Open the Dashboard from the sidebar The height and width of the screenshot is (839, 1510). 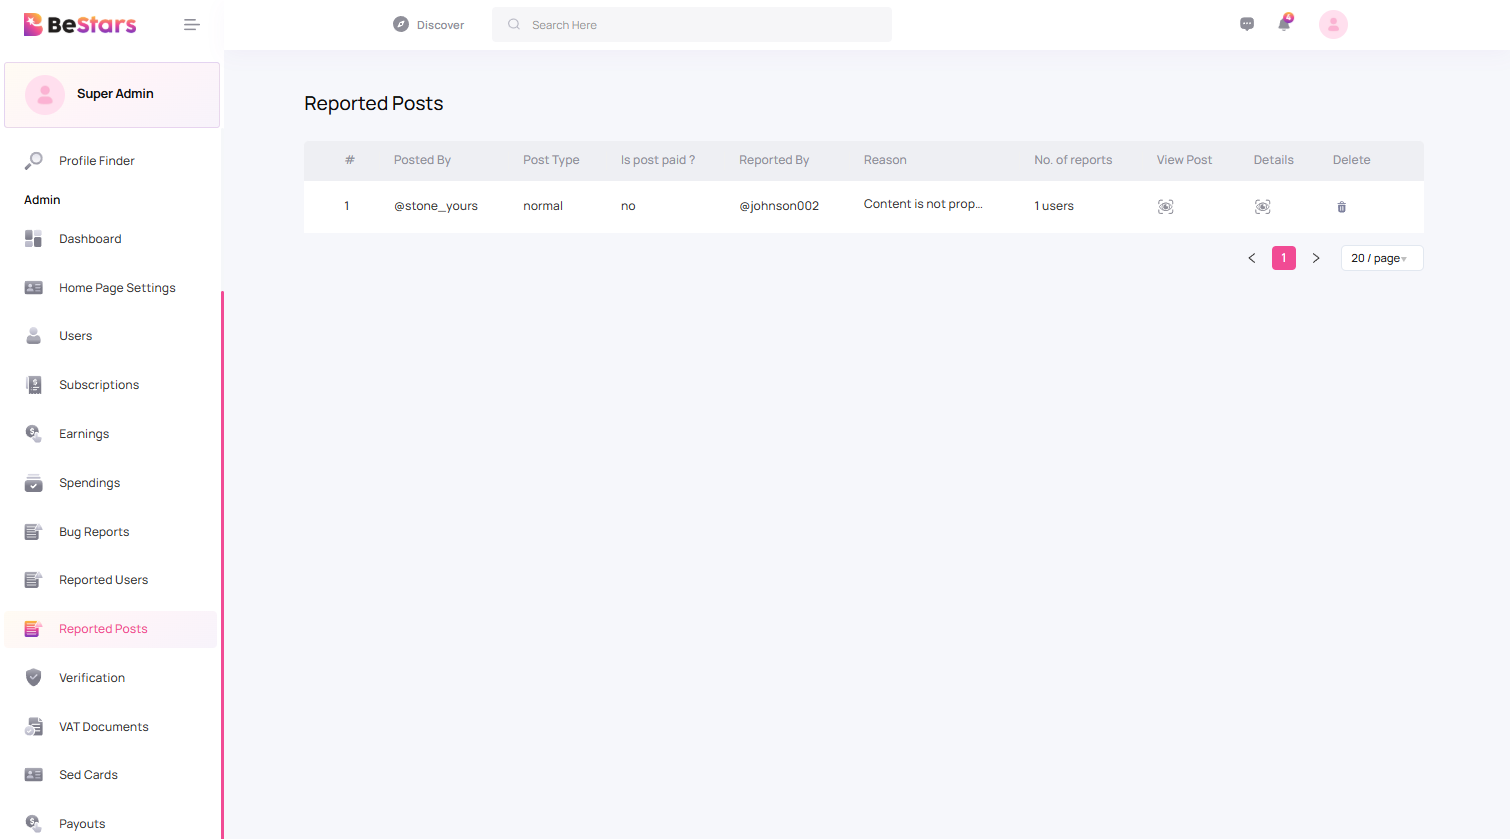(x=90, y=238)
